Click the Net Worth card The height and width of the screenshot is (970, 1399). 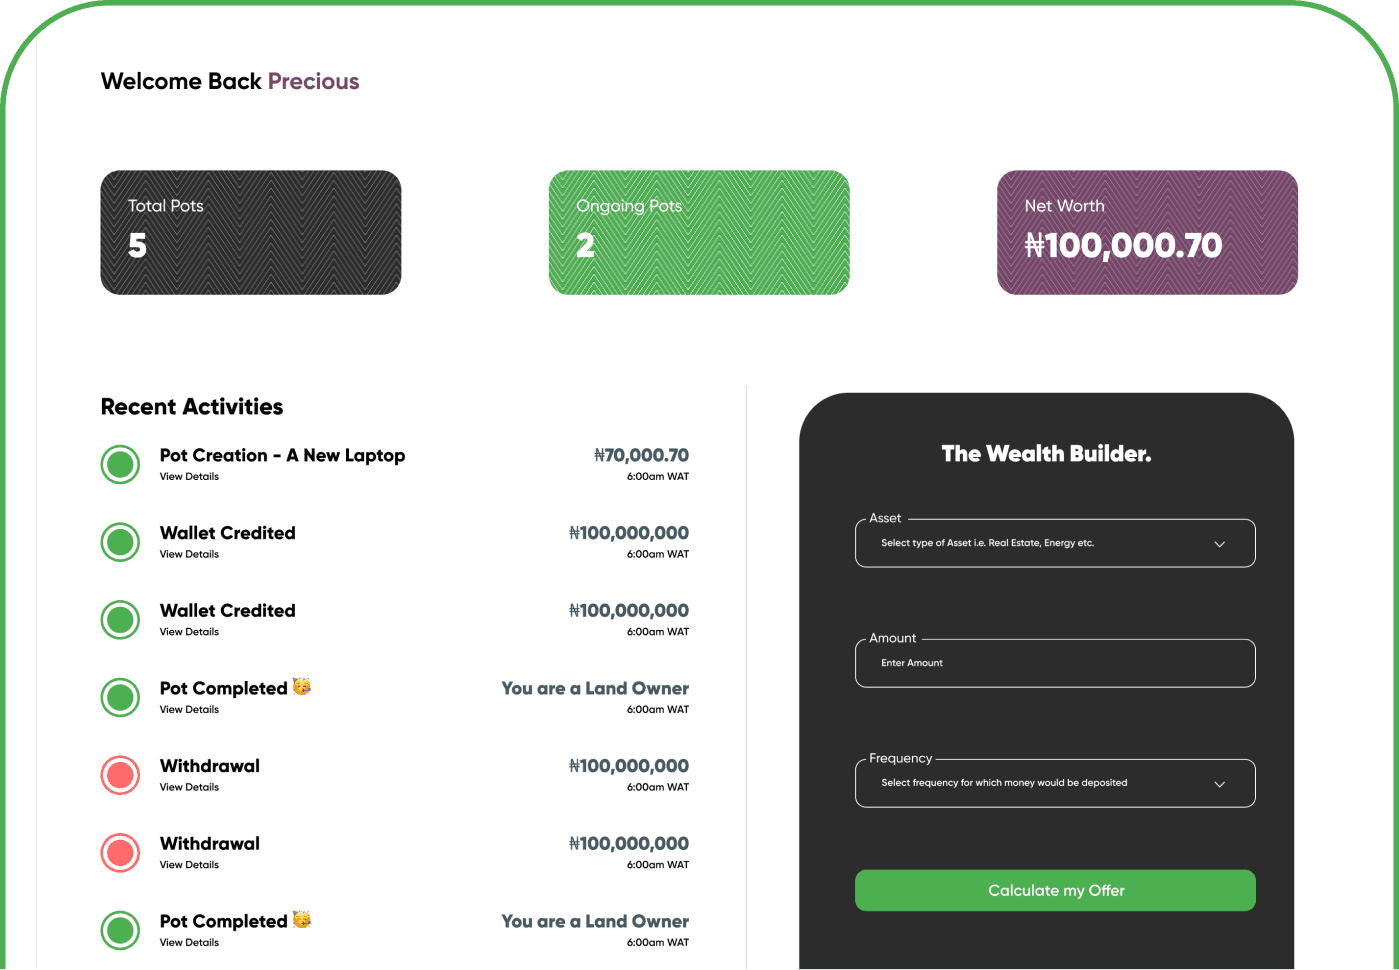(x=1146, y=232)
